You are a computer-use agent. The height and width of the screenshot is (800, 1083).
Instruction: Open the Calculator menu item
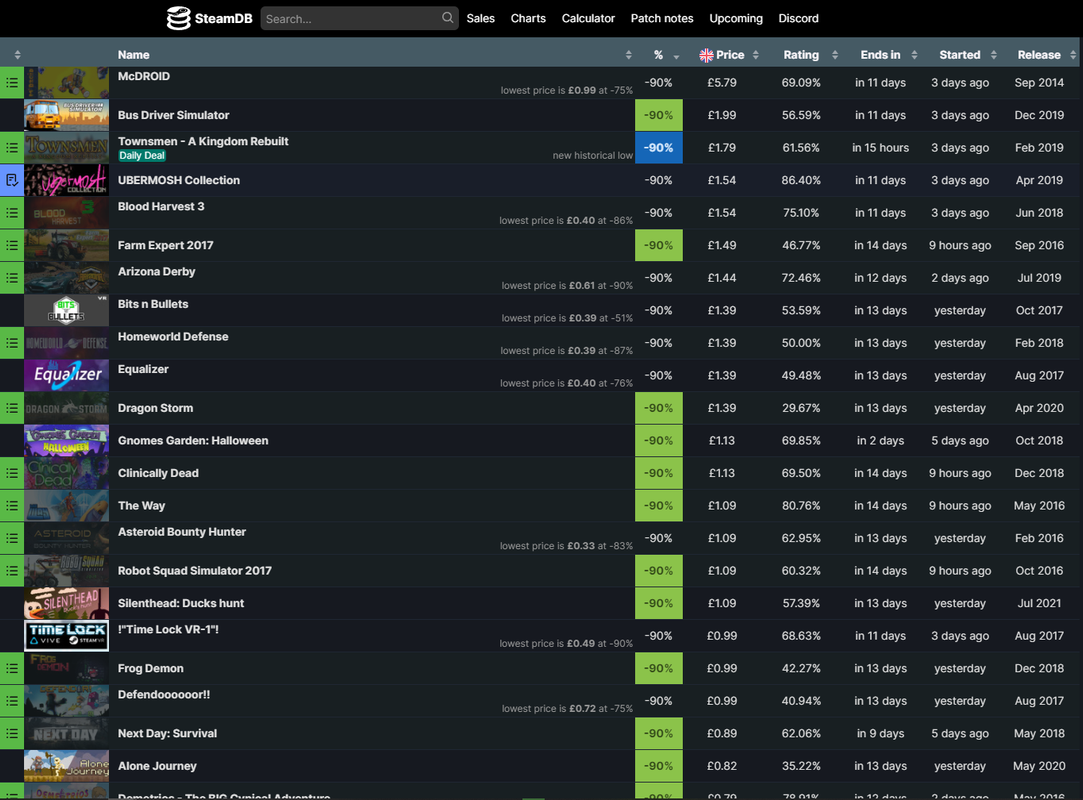pos(588,19)
